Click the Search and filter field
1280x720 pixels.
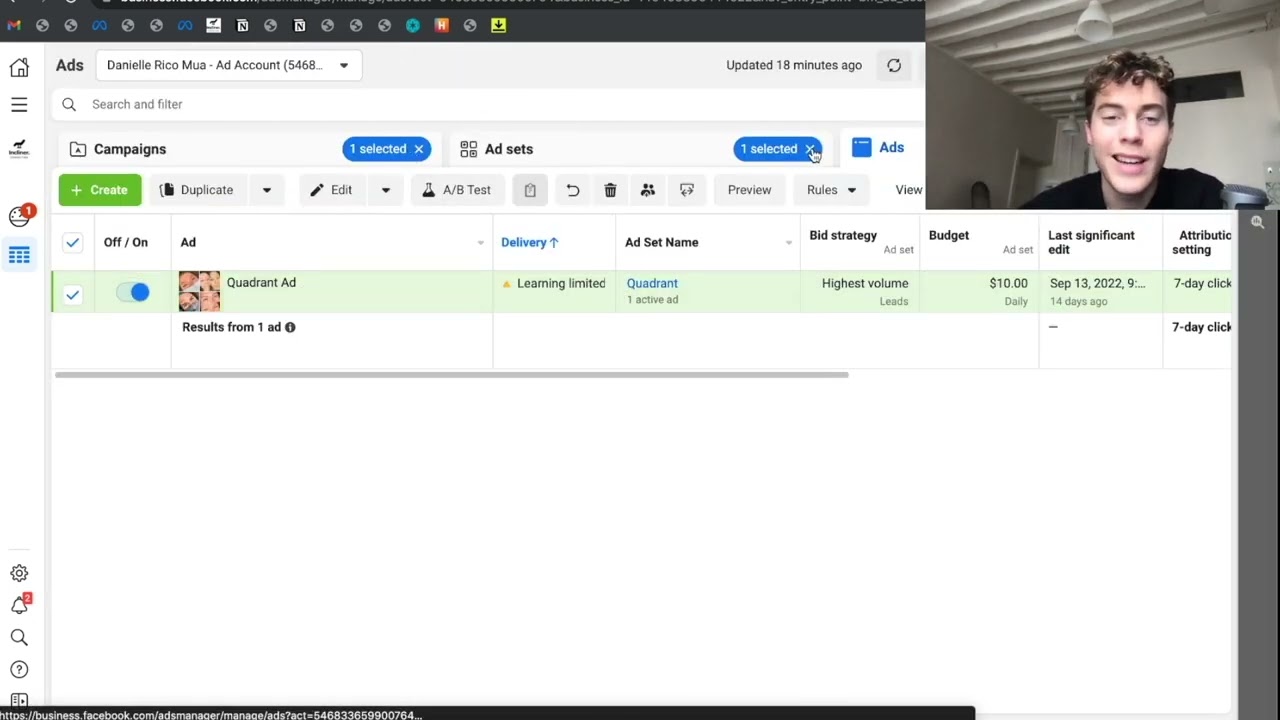coord(489,104)
